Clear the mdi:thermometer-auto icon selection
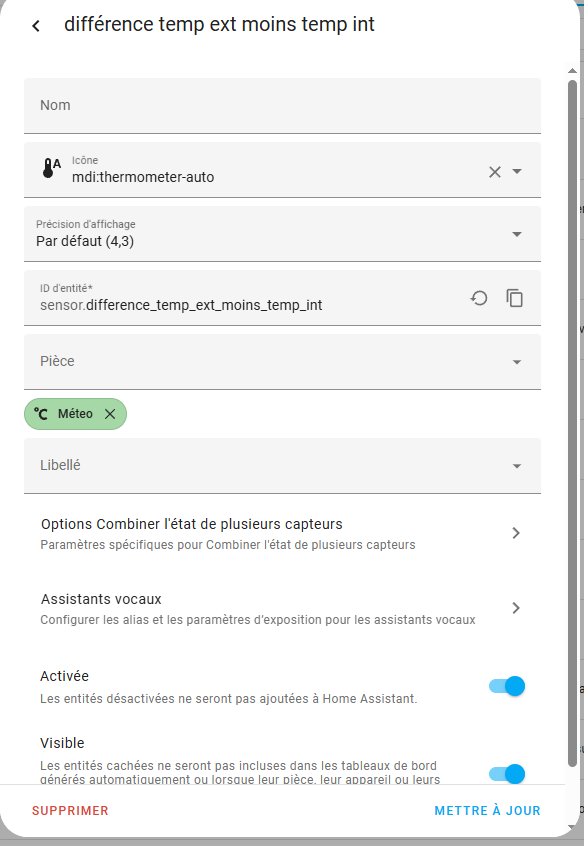The image size is (584, 846). 494,172
